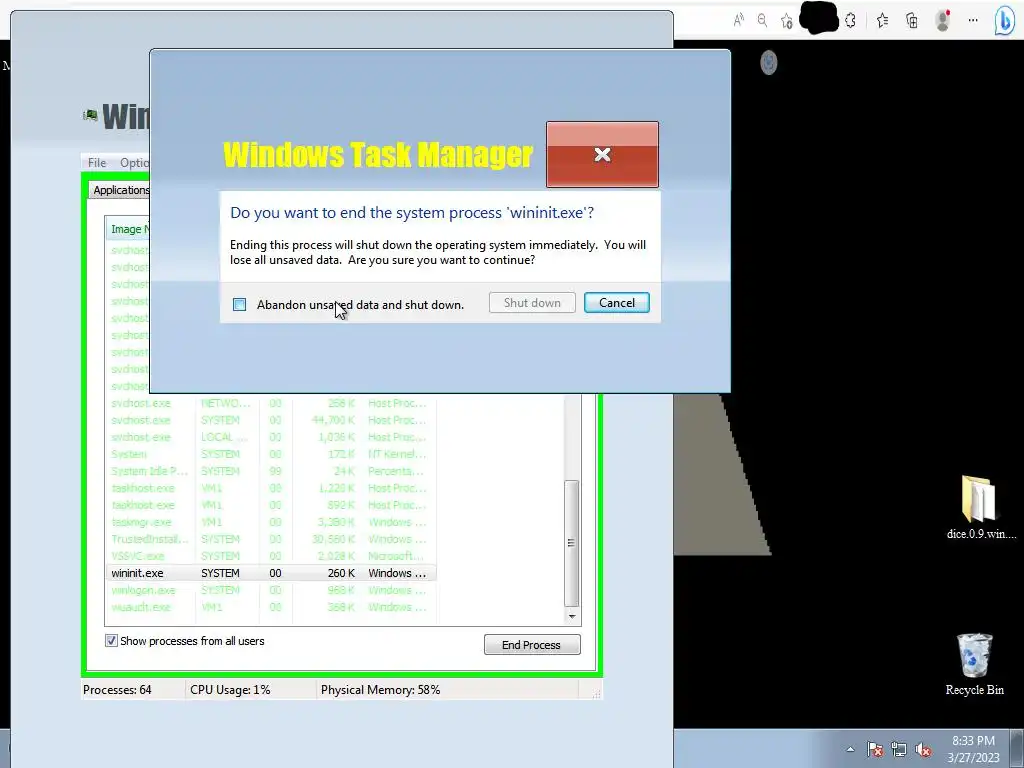Click the CPU Usage: 1% status entry
The image size is (1024, 768).
coord(230,690)
